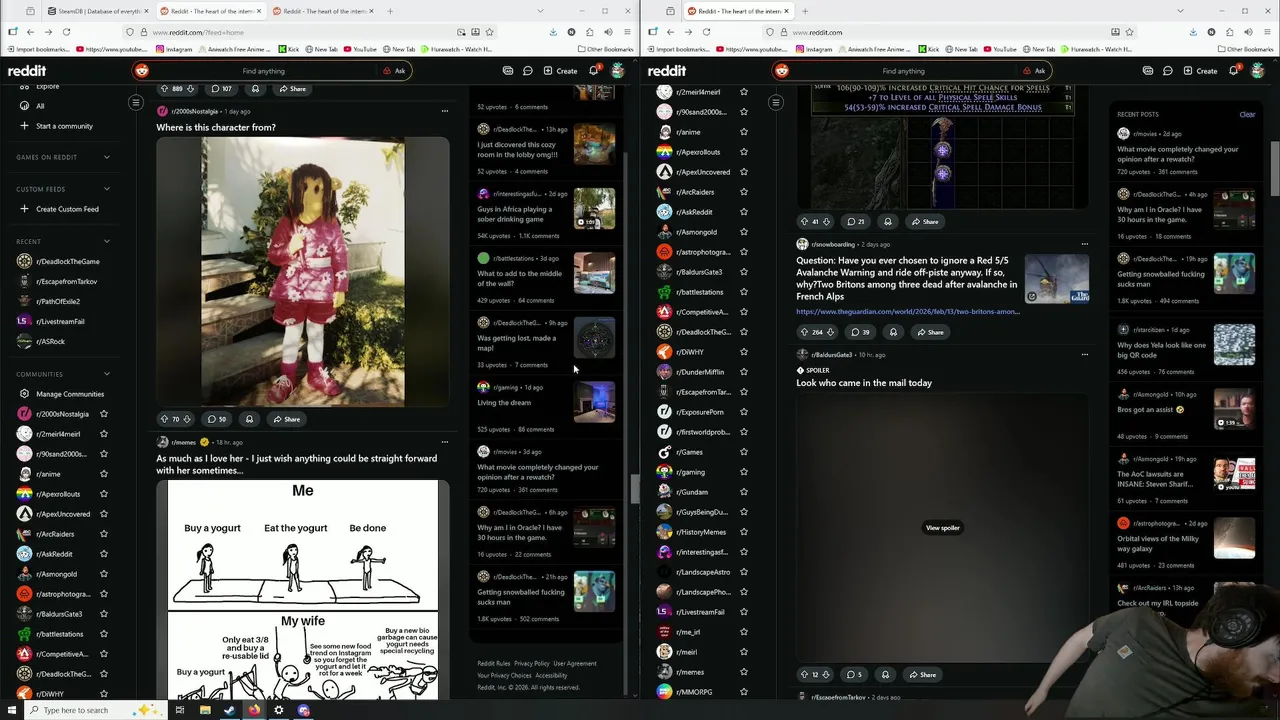Screen dimensions: 1280x720
Task: Clear the Recent Posts list
Action: 1247,115
